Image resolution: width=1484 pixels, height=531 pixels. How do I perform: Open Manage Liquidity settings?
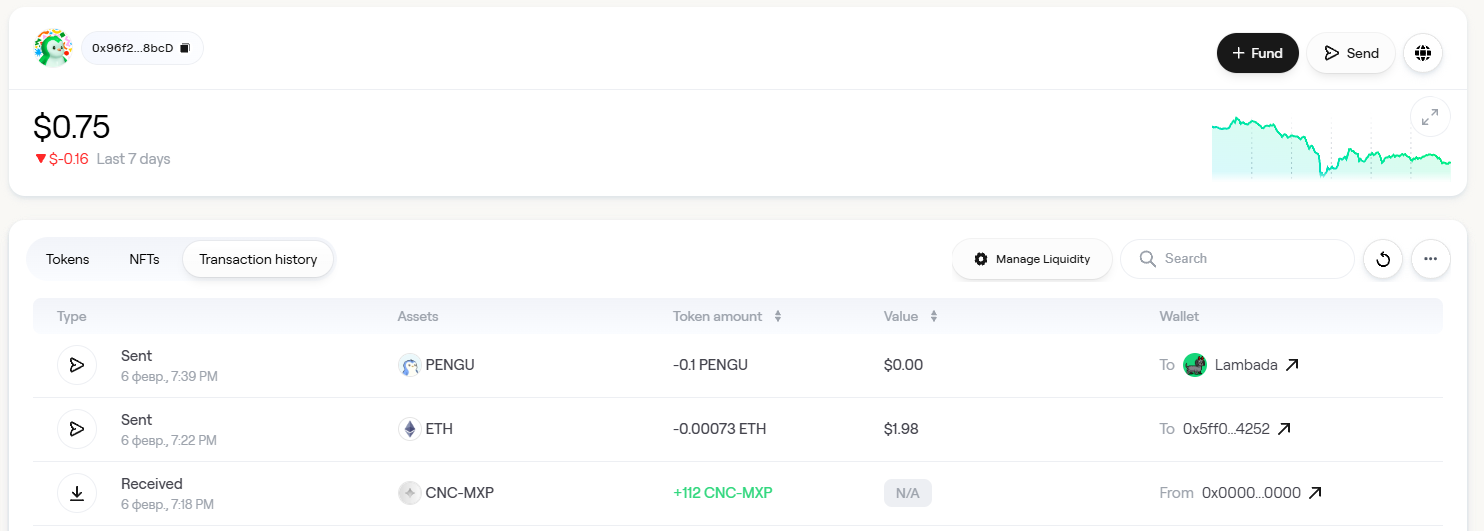click(1032, 259)
